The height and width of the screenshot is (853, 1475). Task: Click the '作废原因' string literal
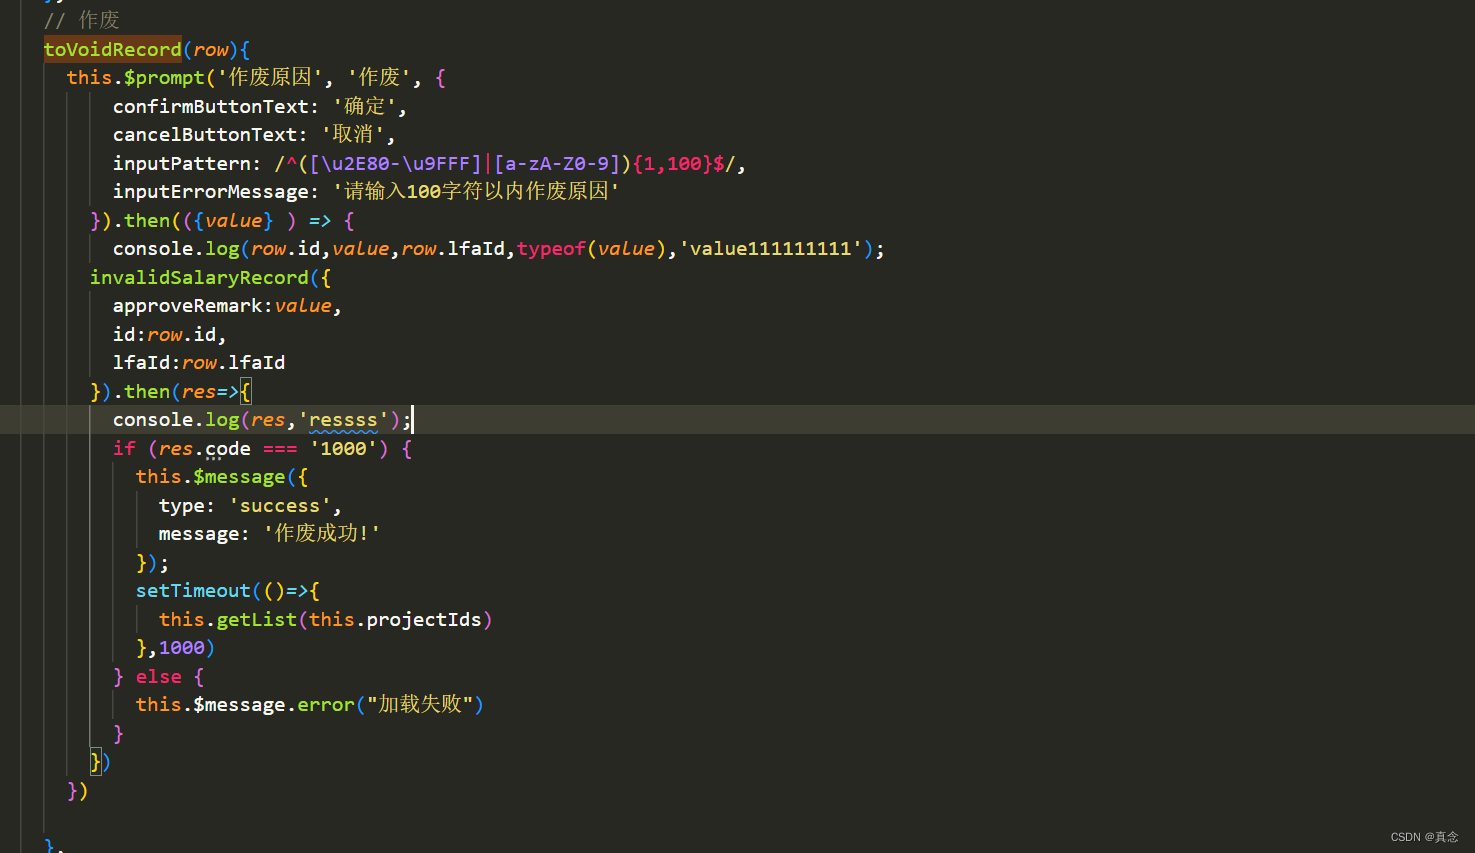[270, 77]
